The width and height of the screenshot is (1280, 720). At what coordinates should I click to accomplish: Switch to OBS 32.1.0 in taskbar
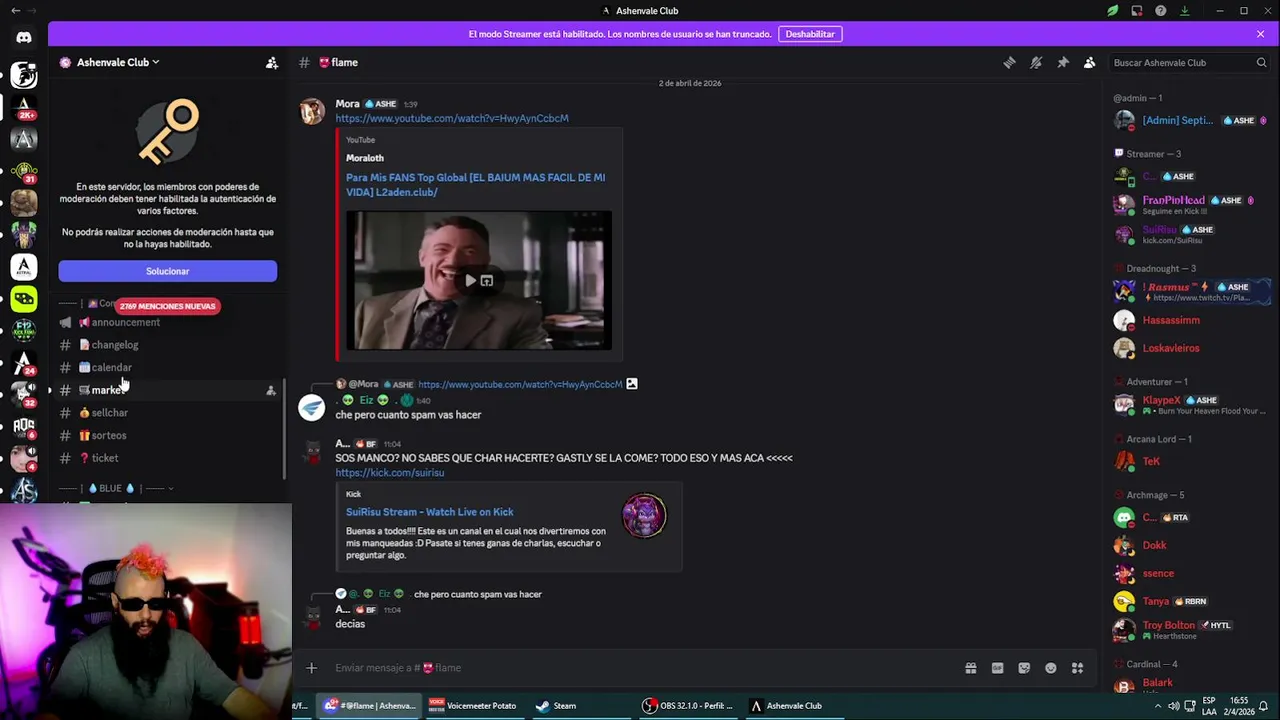[688, 705]
